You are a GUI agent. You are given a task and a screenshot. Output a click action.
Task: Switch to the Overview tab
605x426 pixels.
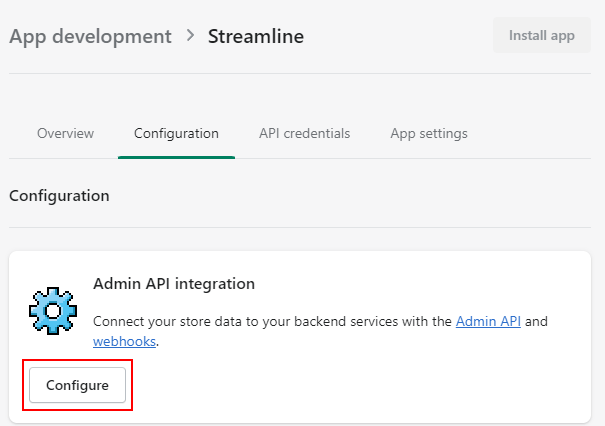coord(65,133)
